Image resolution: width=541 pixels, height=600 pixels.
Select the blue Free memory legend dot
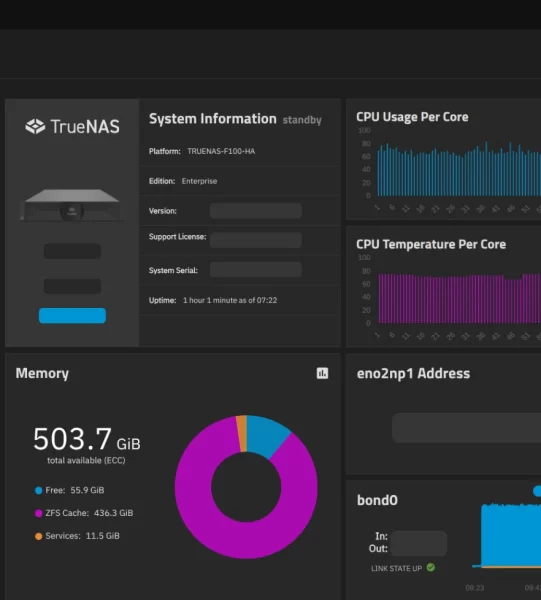[x=38, y=491]
